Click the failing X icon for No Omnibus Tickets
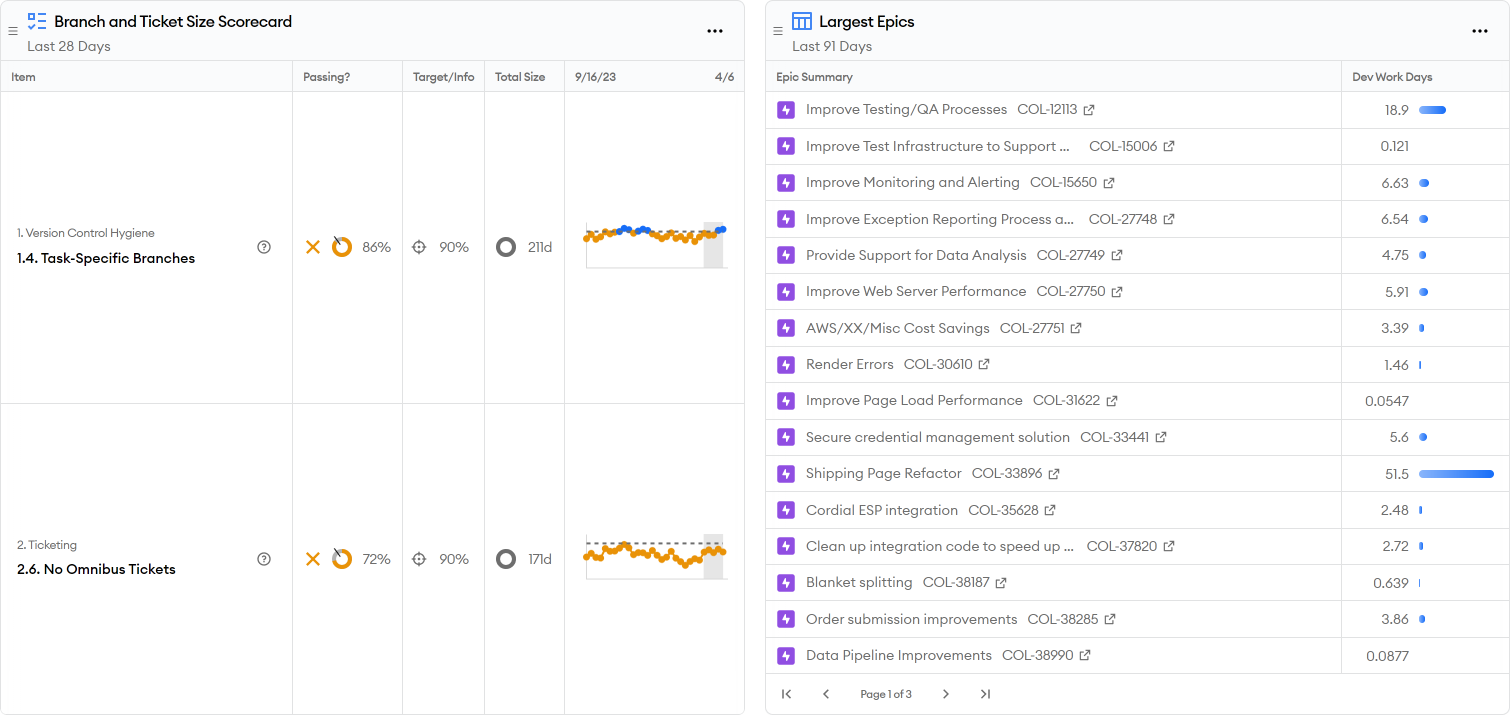 pos(313,559)
